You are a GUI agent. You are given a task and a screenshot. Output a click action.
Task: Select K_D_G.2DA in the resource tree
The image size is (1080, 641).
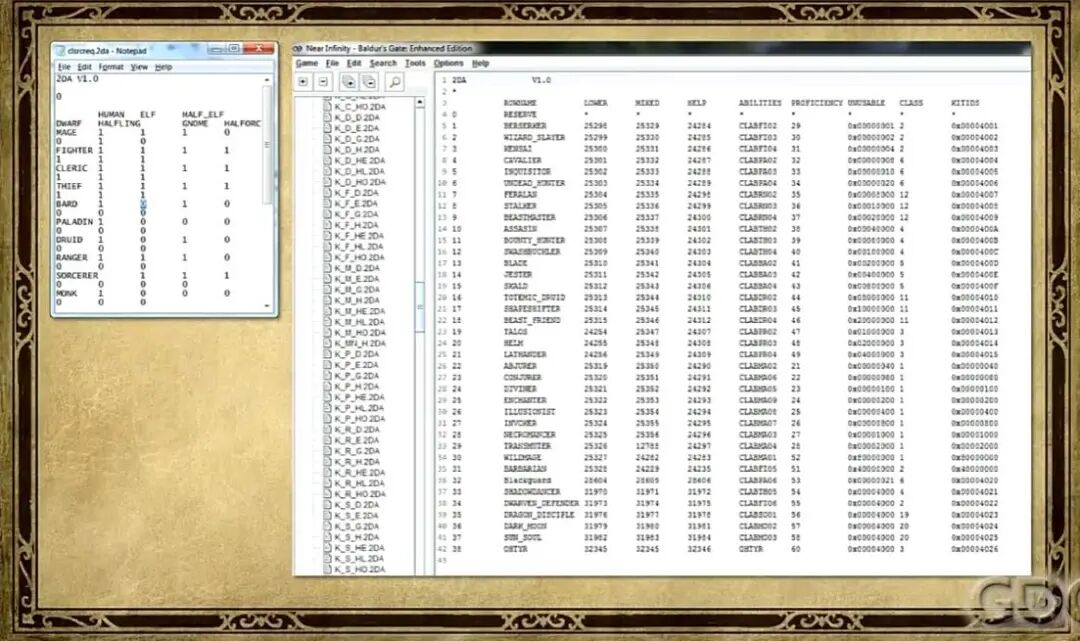point(356,139)
